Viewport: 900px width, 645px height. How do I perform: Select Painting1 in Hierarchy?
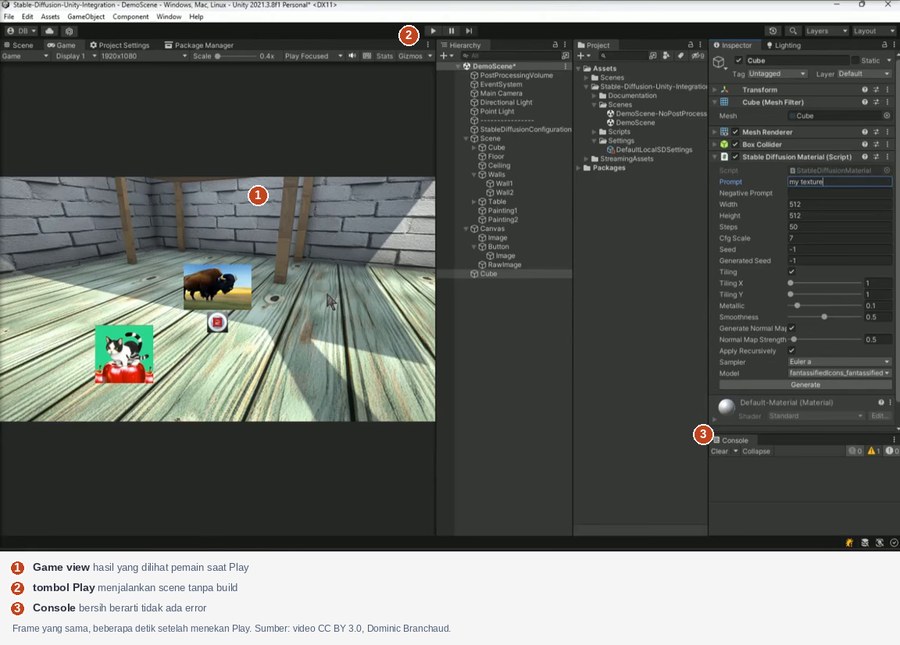(498, 211)
